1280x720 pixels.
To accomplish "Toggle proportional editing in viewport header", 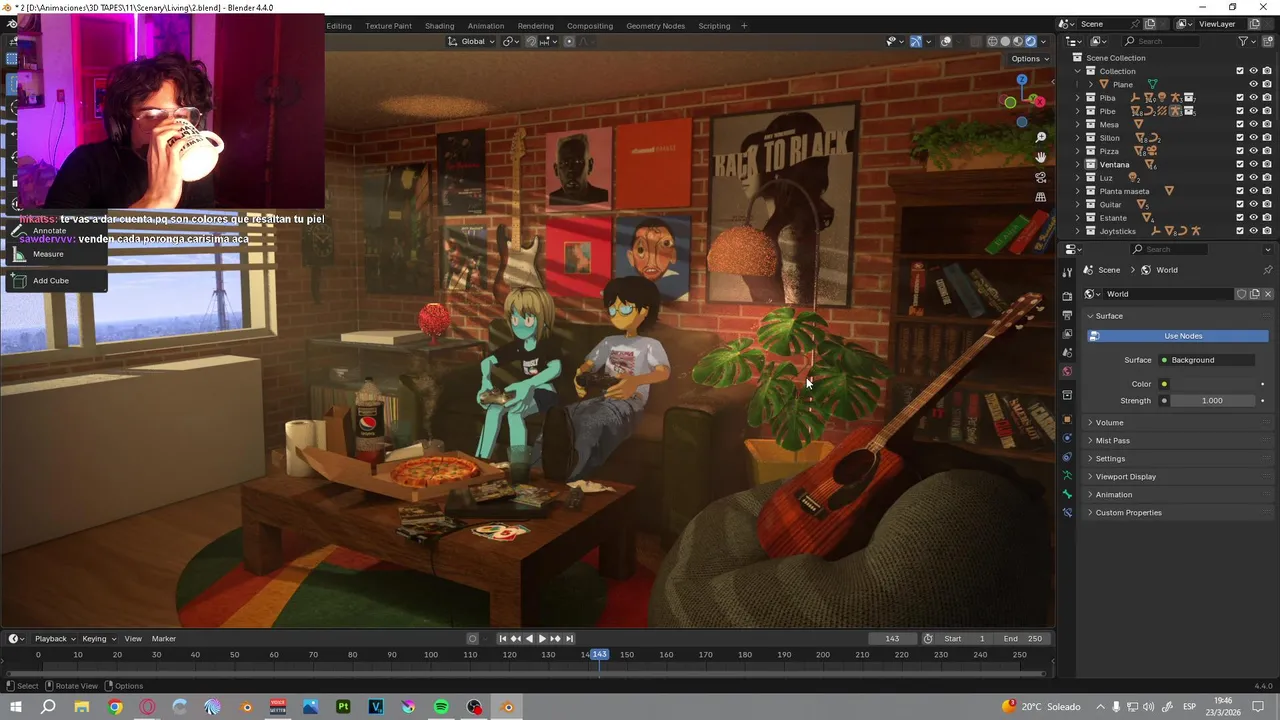I will click(x=569, y=41).
